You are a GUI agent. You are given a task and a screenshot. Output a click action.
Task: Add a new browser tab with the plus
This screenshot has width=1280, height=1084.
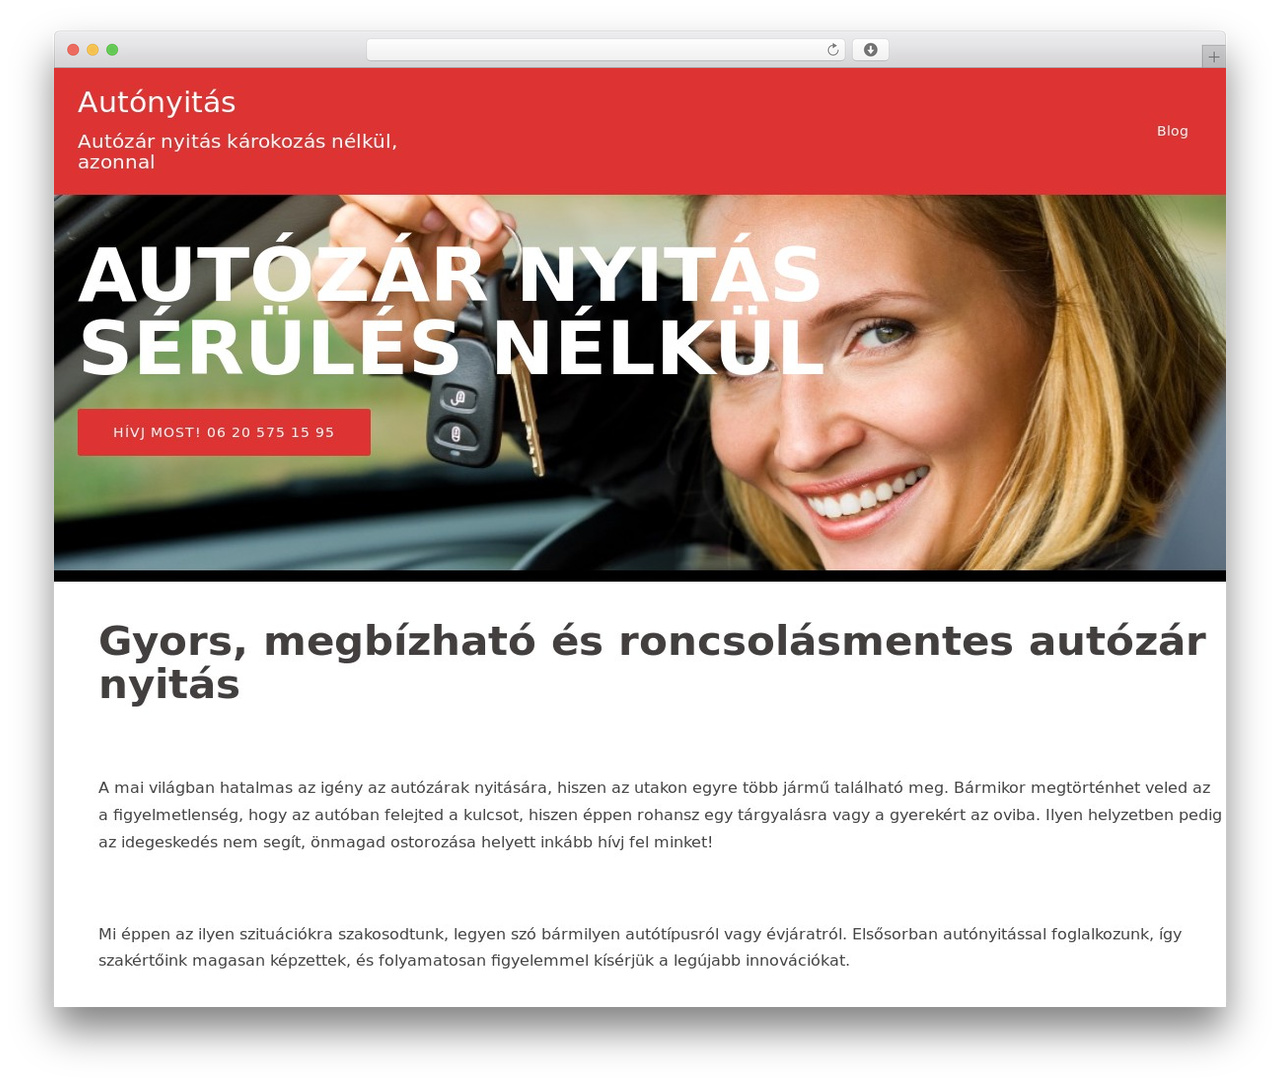(1213, 57)
